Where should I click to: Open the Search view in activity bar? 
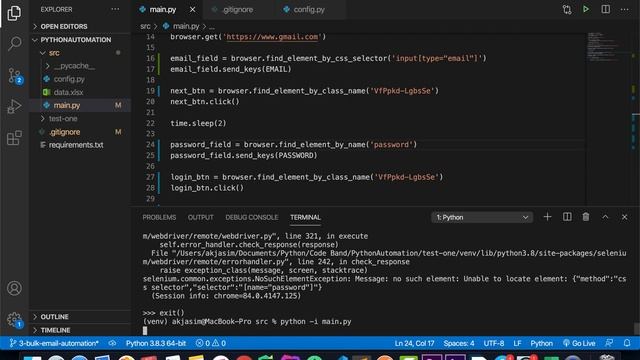pyautogui.click(x=14, y=43)
